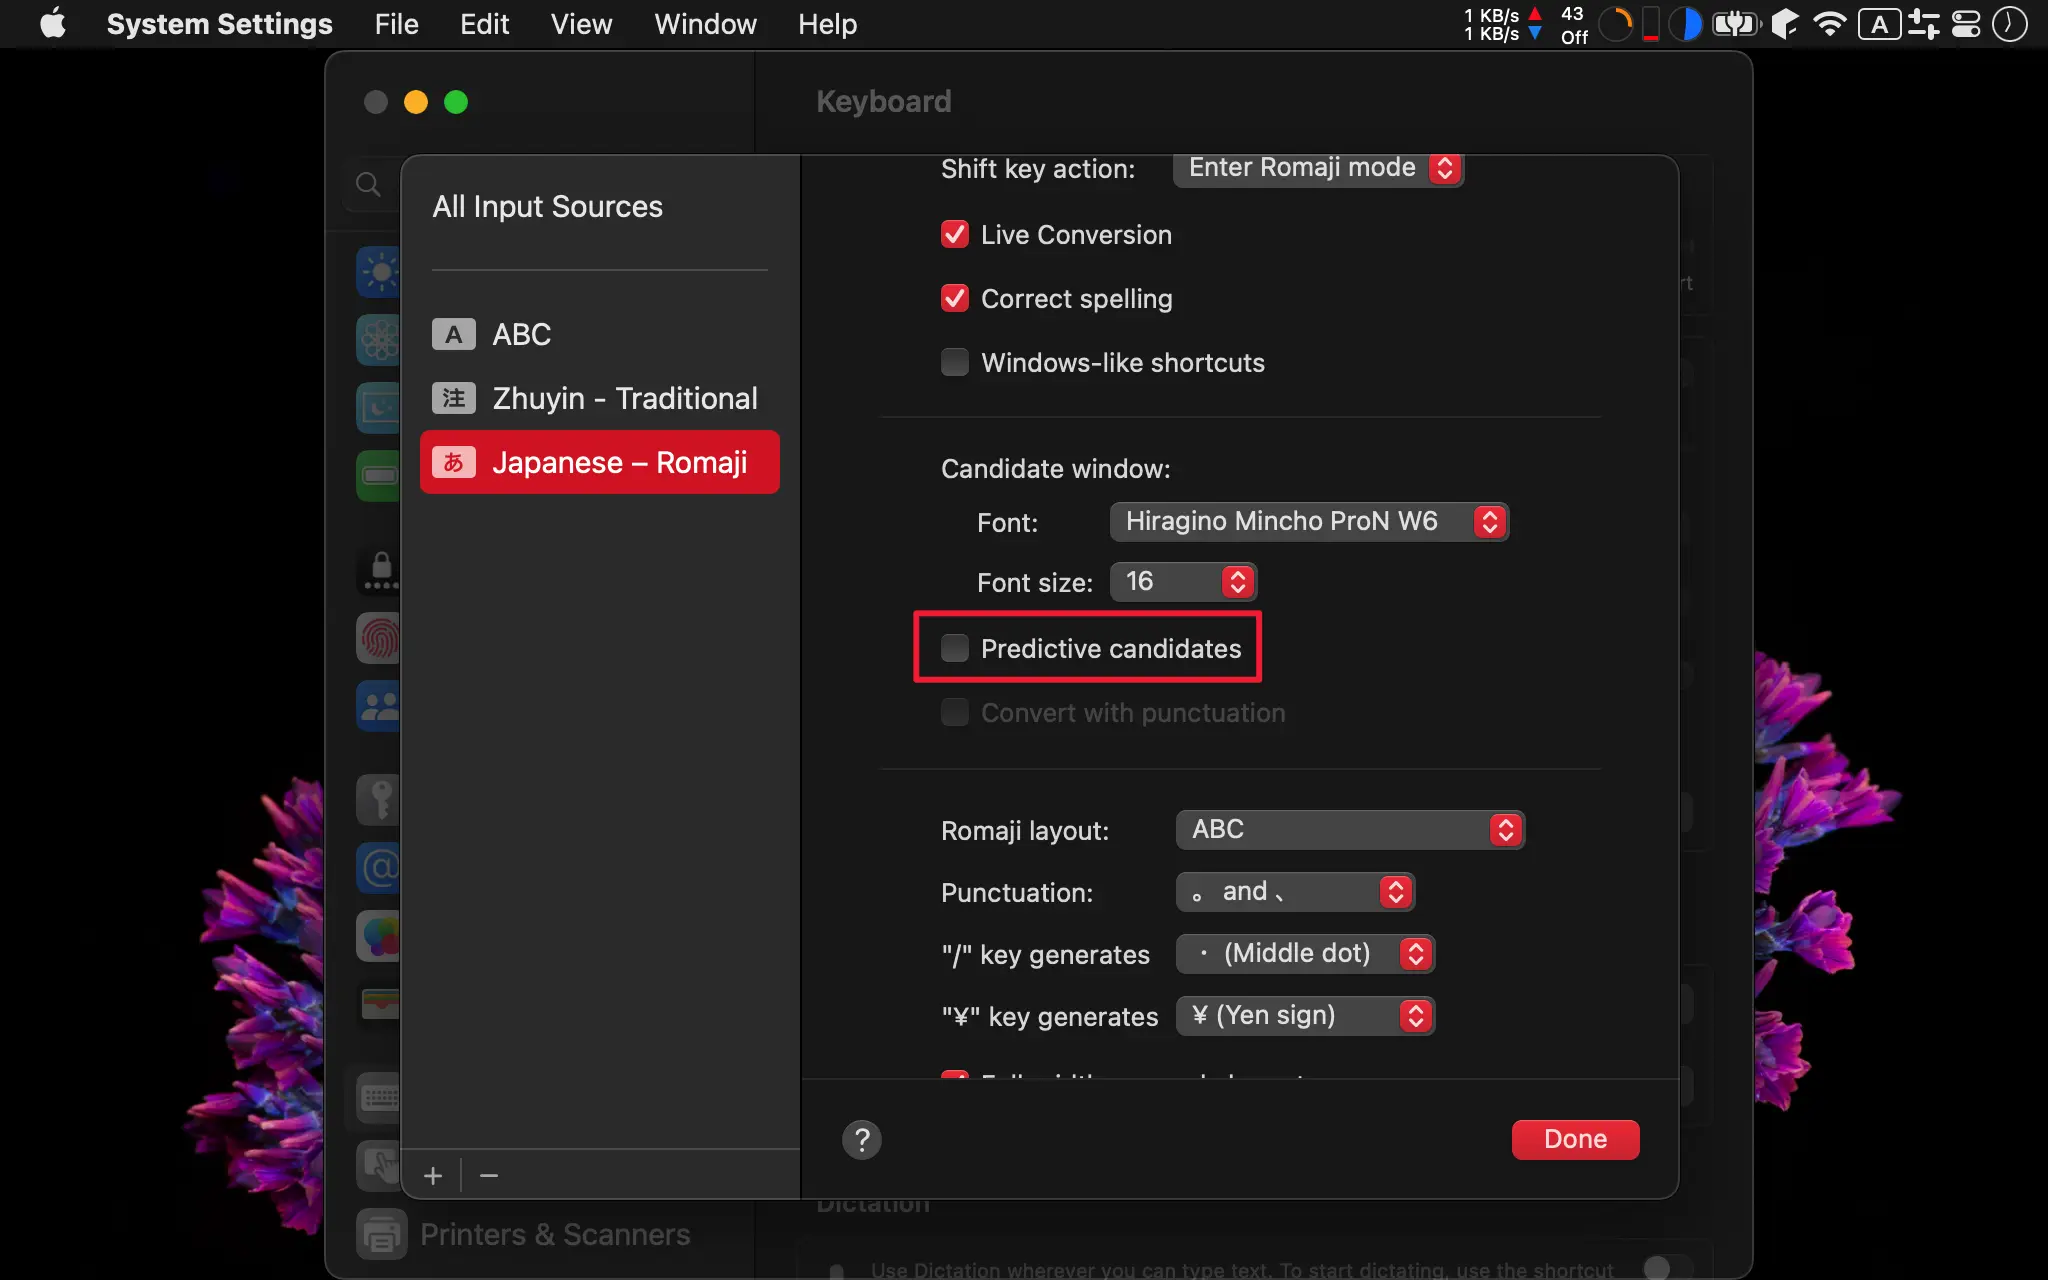The width and height of the screenshot is (2048, 1280).
Task: Open Internet Accounts @ sidebar icon
Action: 379,867
